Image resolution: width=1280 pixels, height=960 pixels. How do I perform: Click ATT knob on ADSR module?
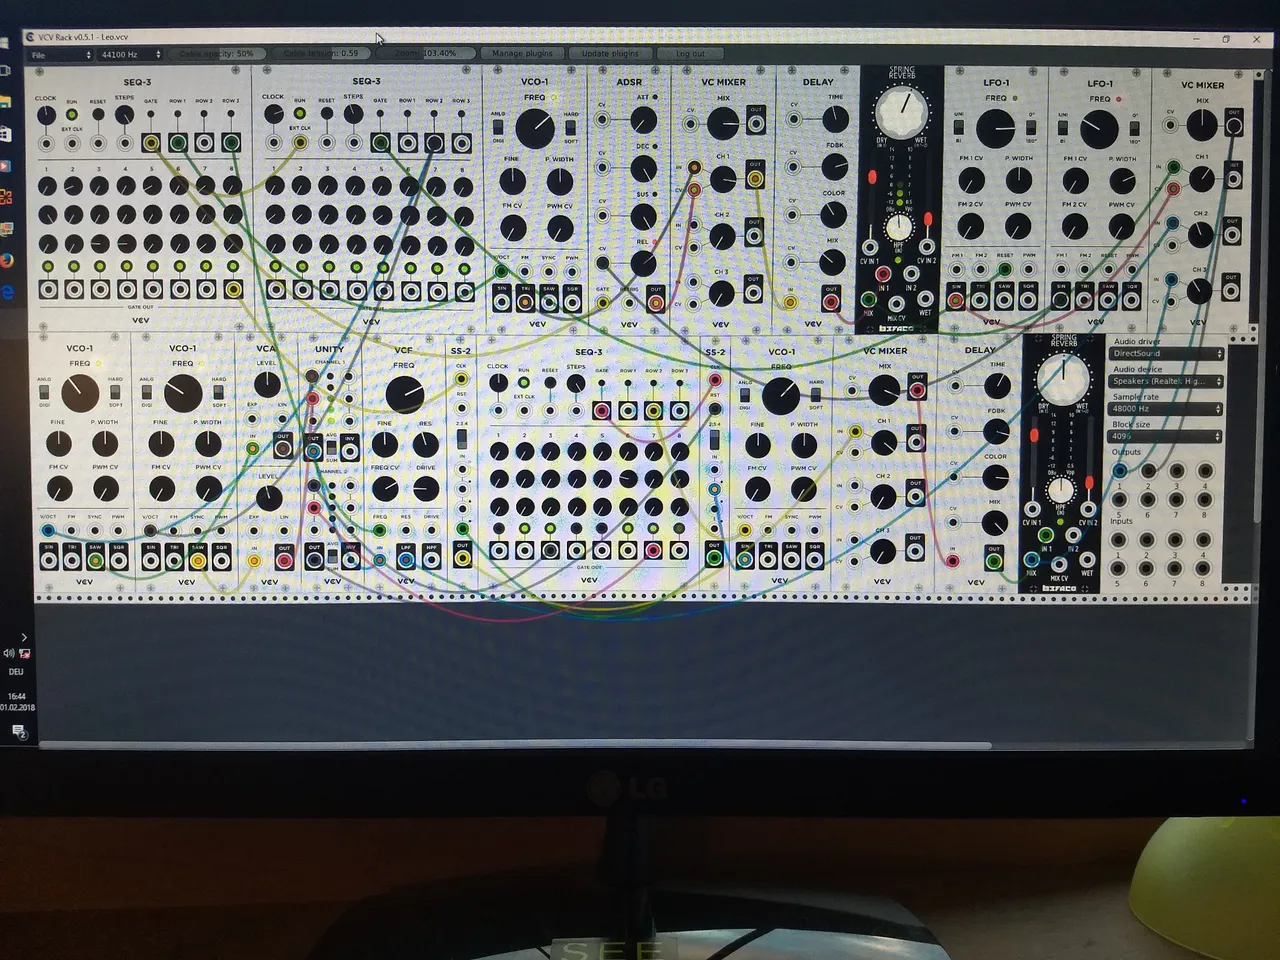pos(643,121)
